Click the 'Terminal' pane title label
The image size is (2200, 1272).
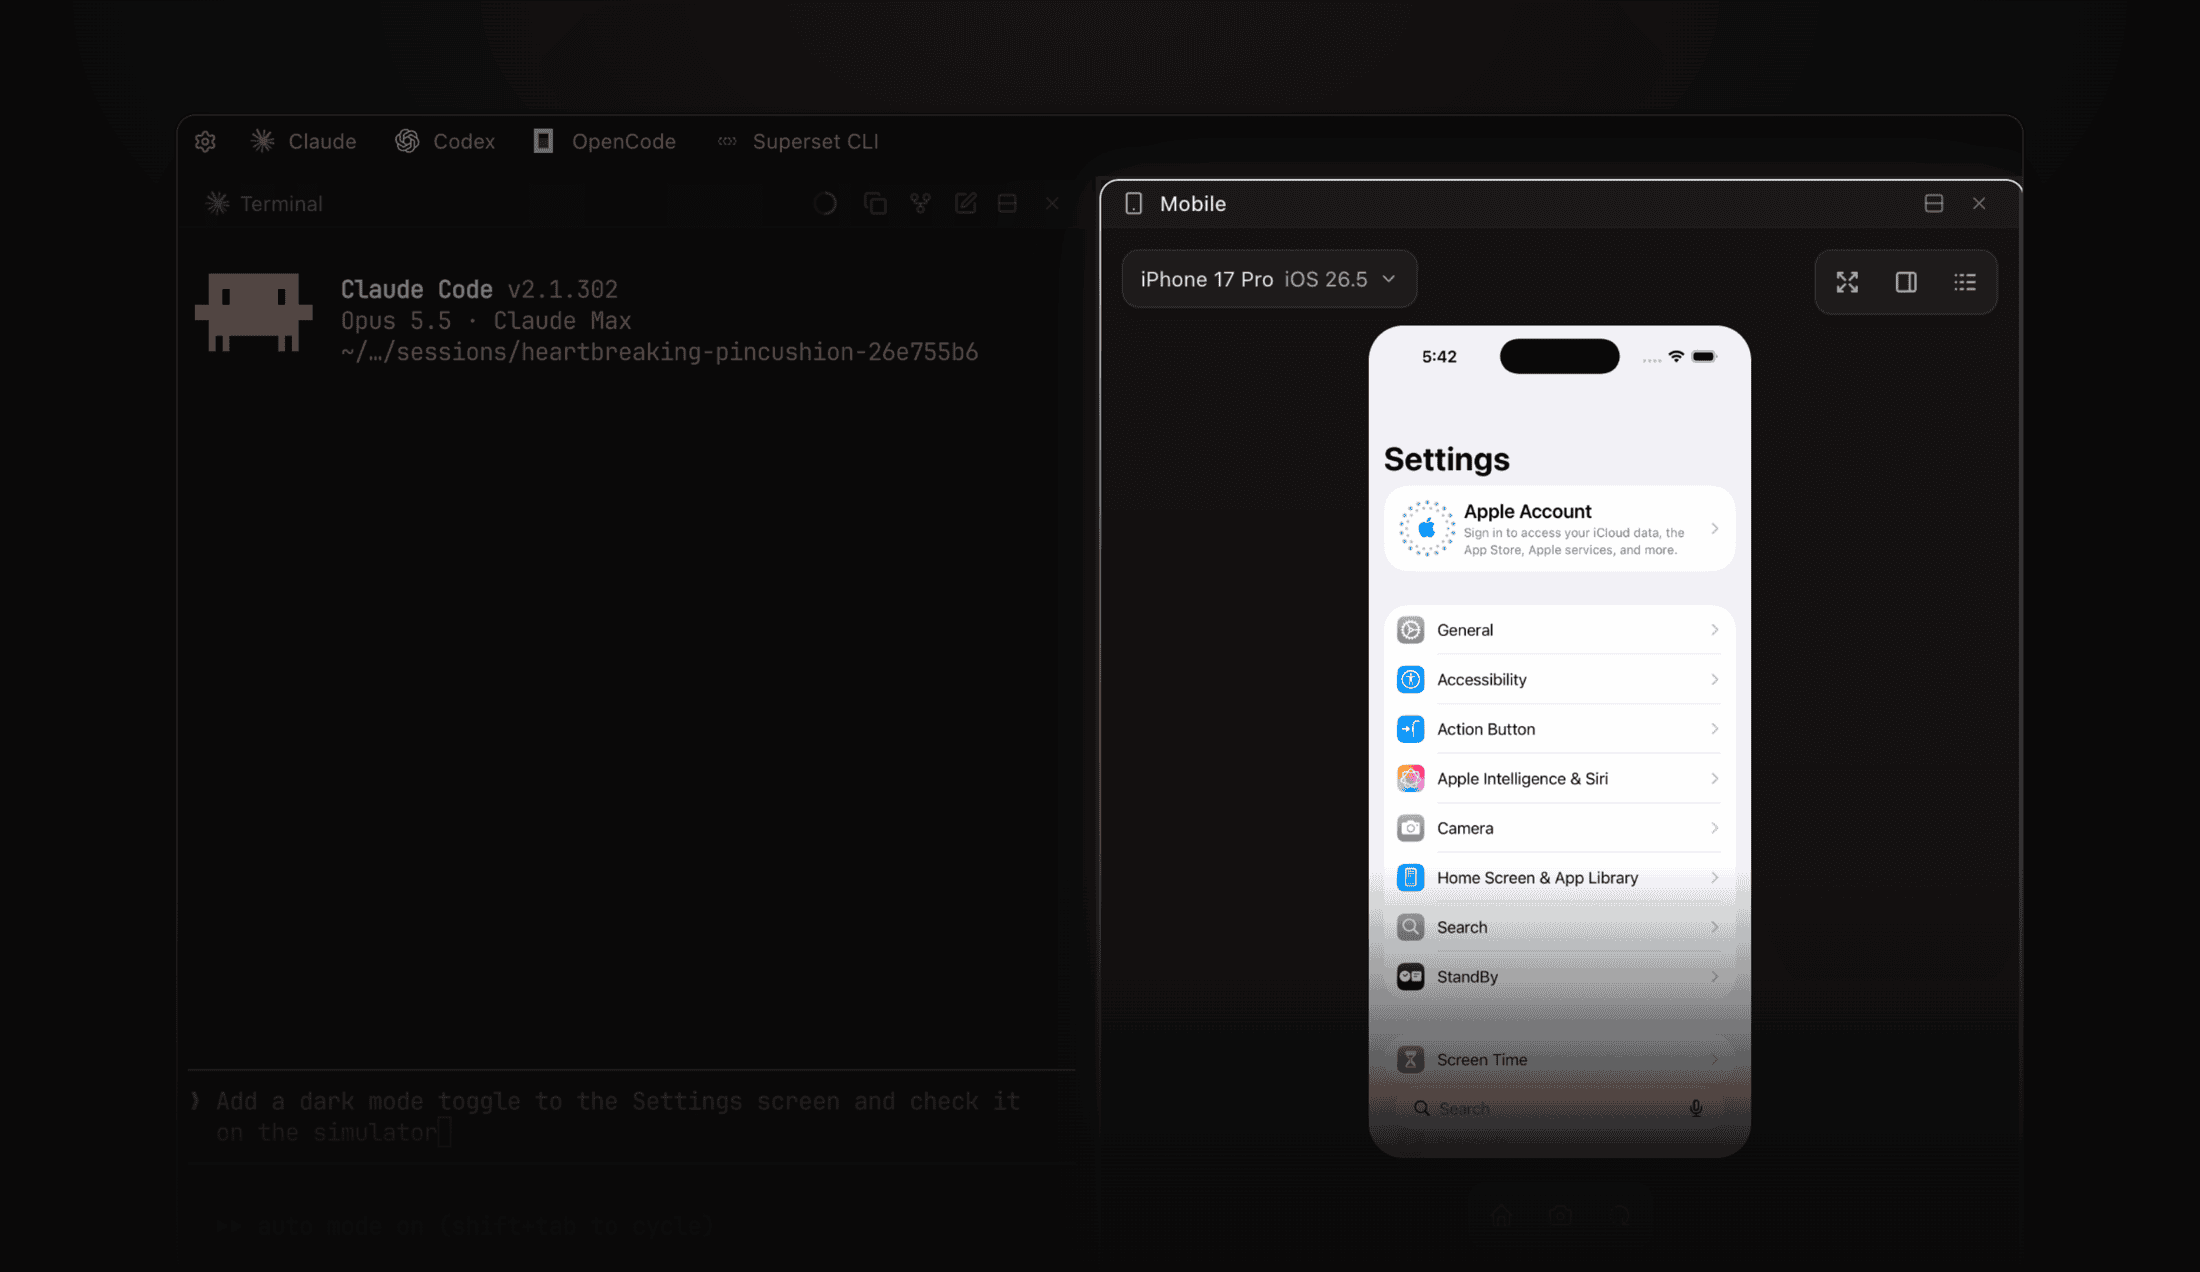pyautogui.click(x=281, y=204)
